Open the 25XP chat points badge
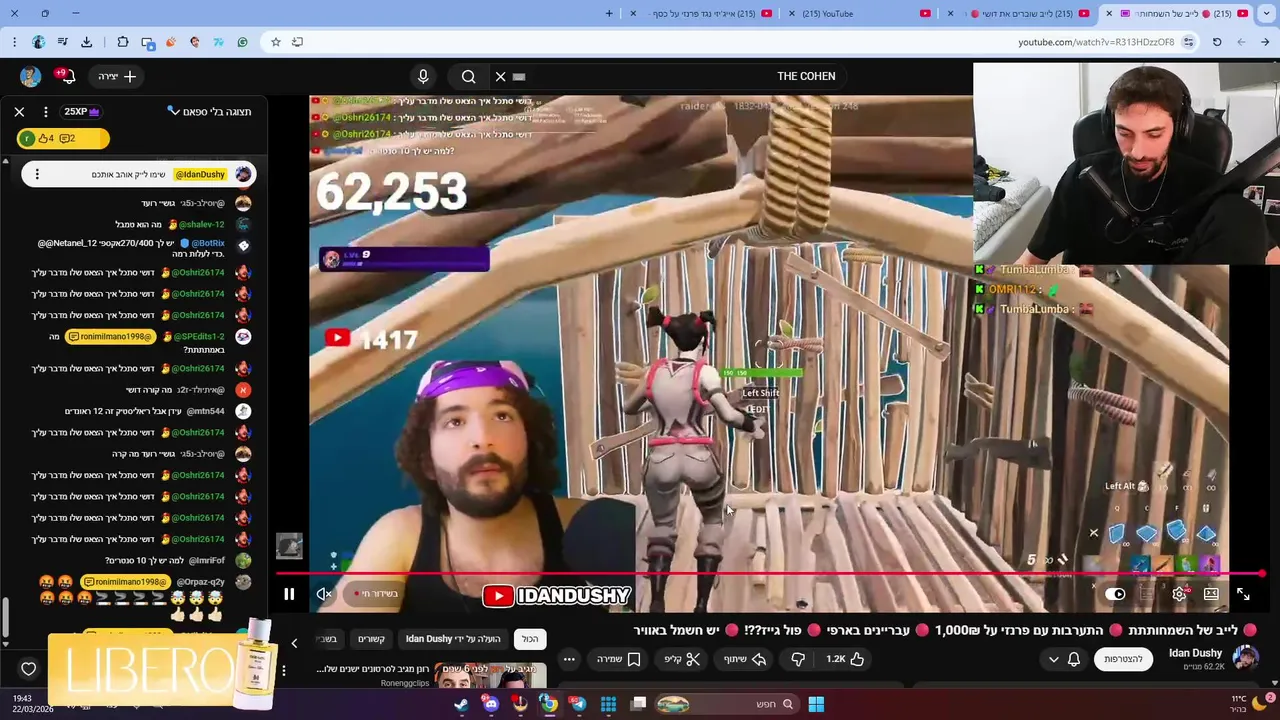Viewport: 1280px width, 720px height. (82, 111)
